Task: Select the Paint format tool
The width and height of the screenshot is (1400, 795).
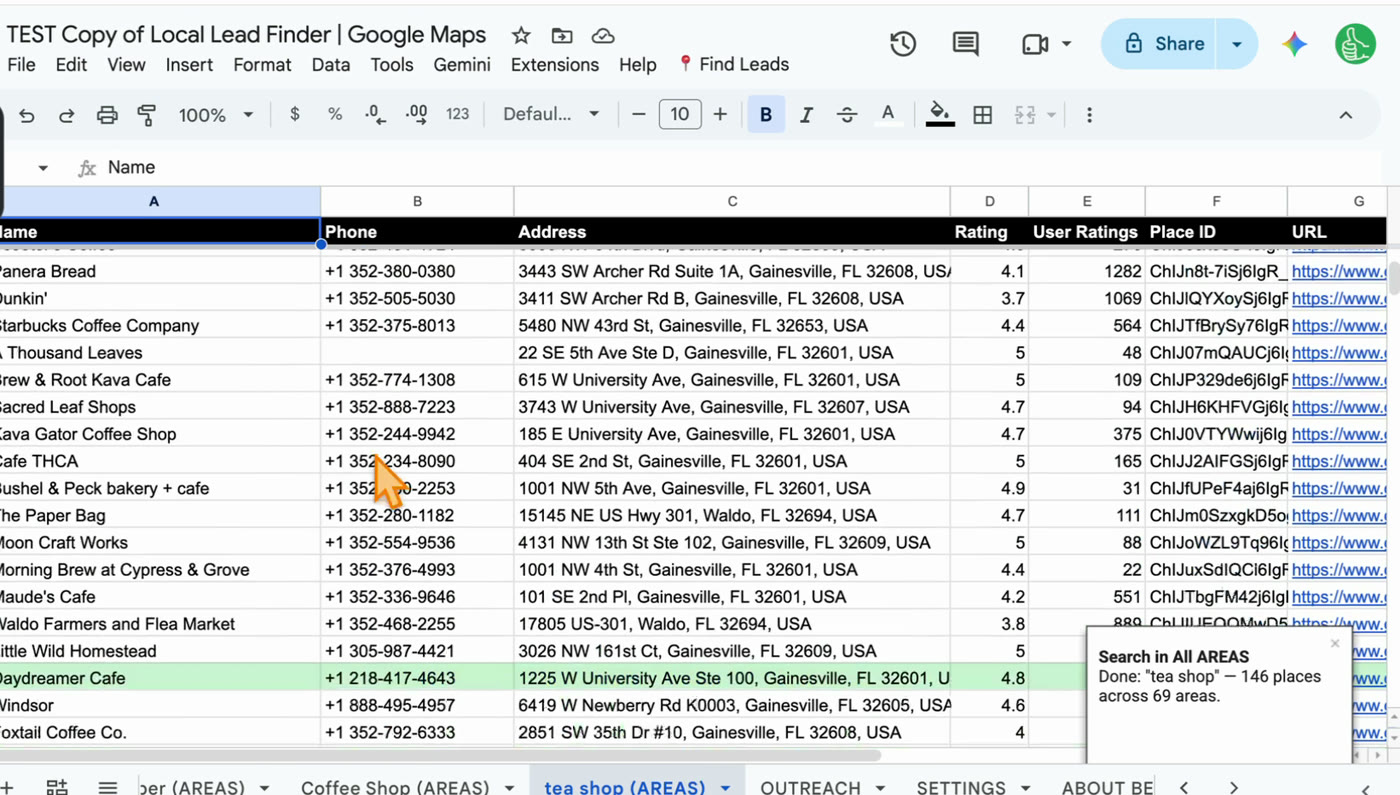Action: (147, 115)
